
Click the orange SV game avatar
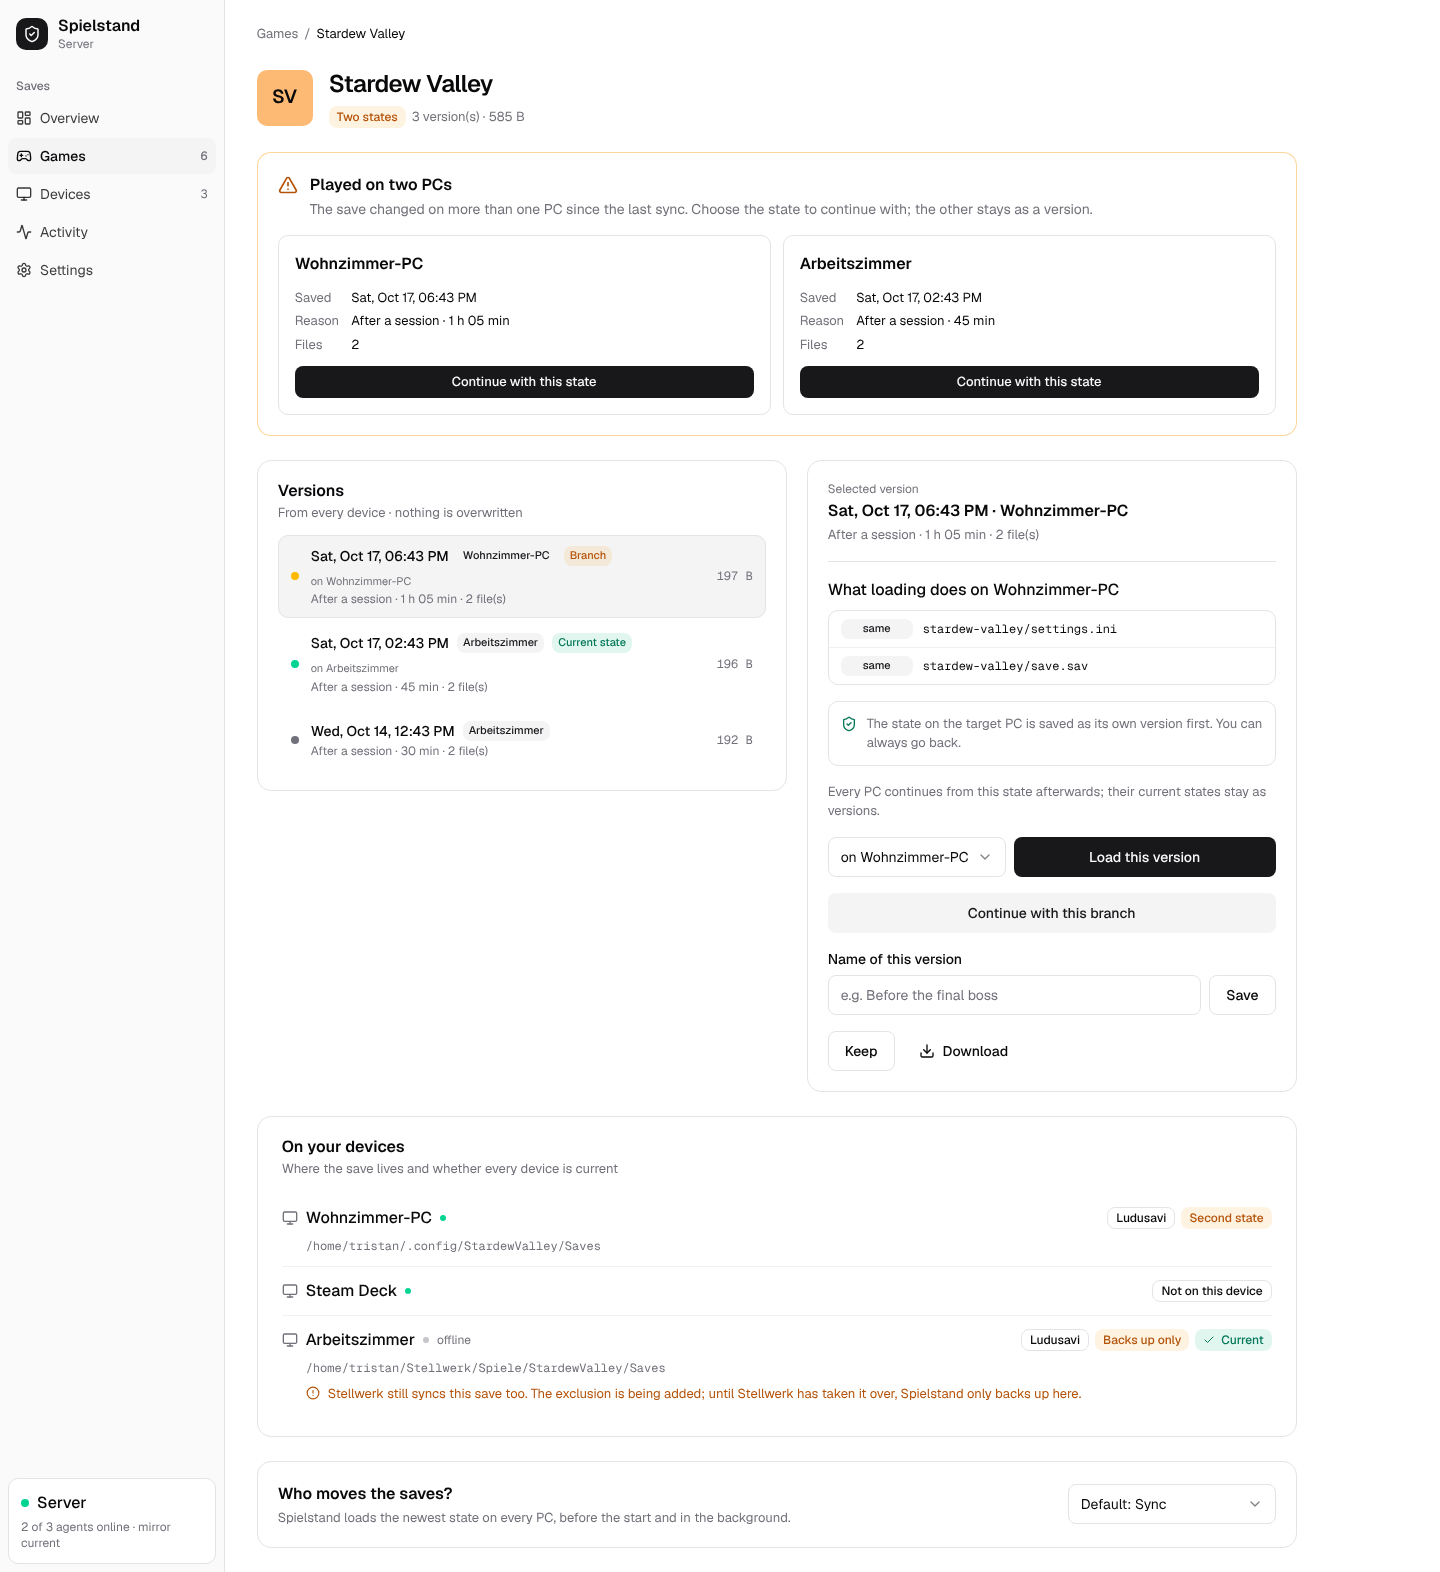click(x=285, y=98)
